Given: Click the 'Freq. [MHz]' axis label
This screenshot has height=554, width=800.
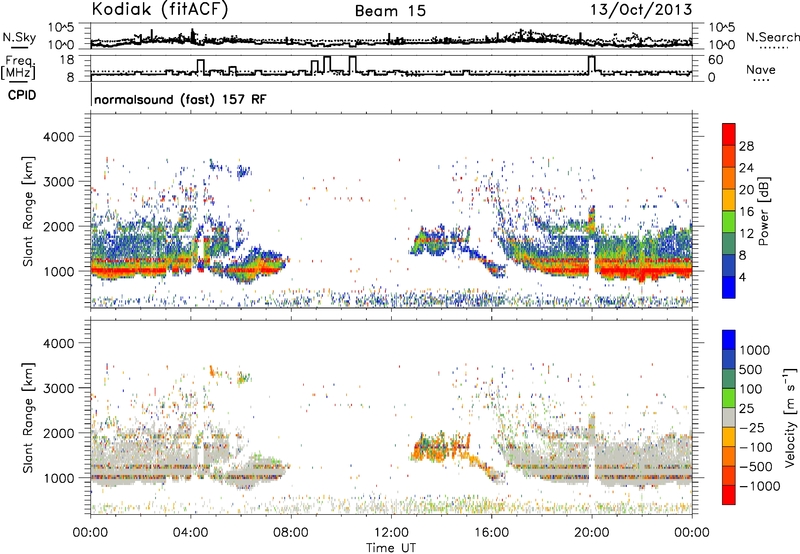Looking at the screenshot, I should (x=20, y=68).
